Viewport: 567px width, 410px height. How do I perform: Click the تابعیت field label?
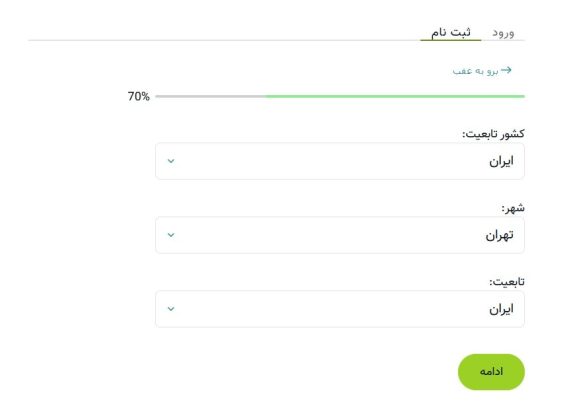click(x=507, y=282)
